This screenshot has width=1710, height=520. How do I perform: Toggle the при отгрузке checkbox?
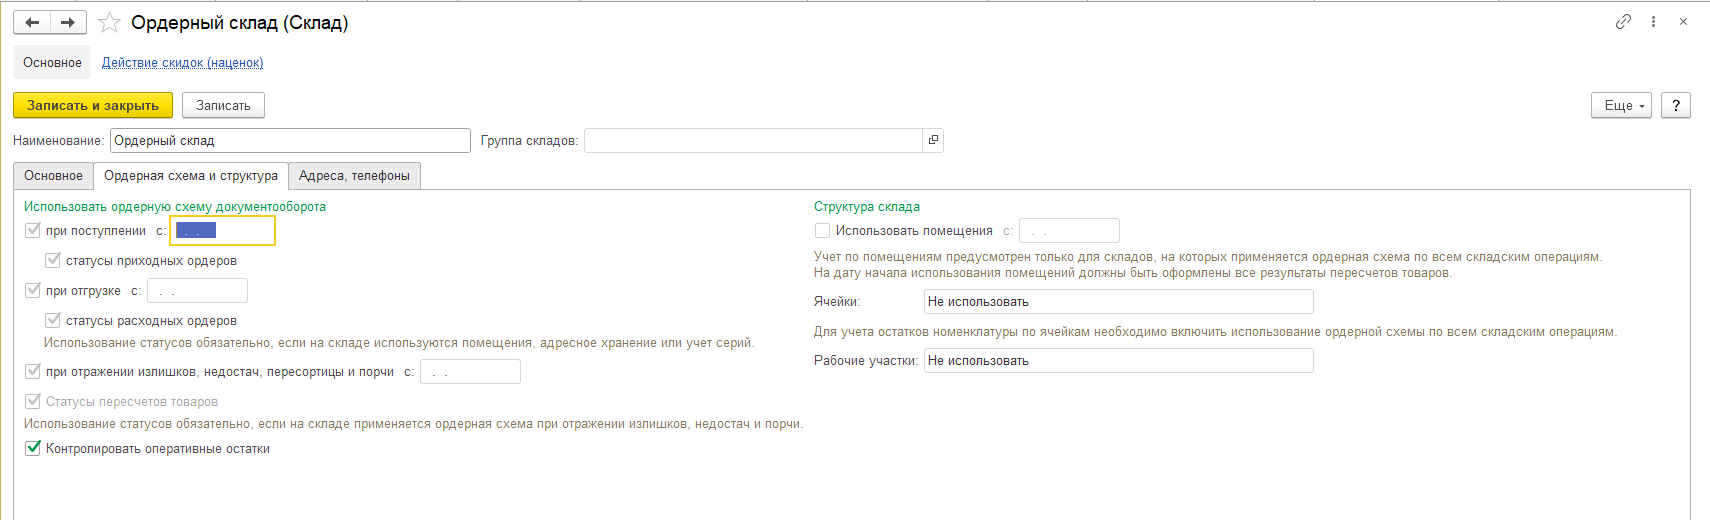pyautogui.click(x=33, y=291)
